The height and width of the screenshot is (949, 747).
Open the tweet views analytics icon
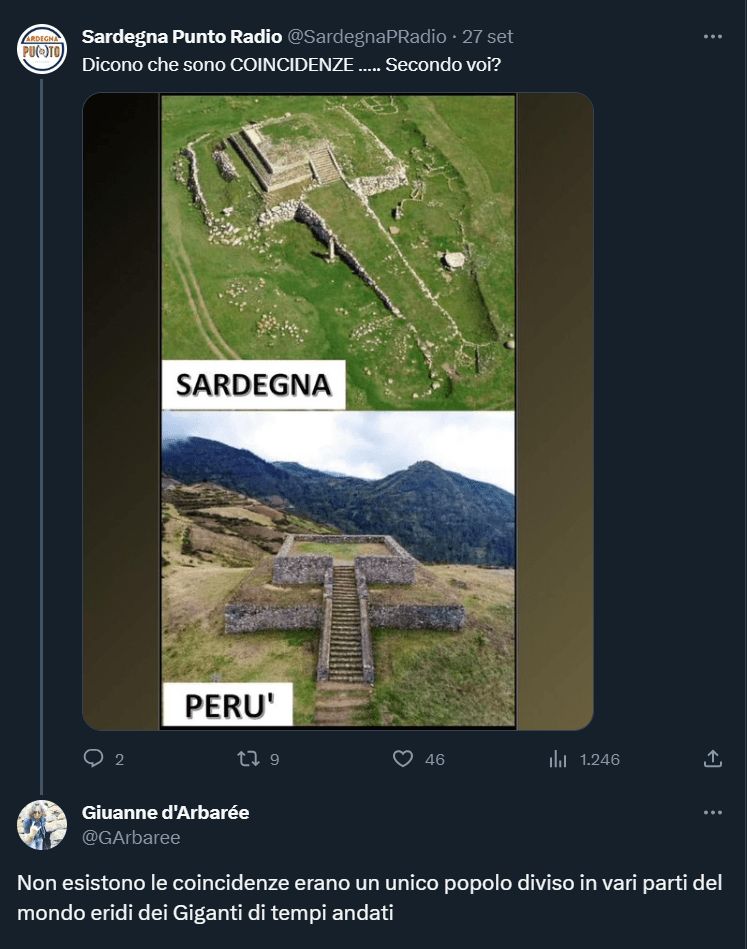pyautogui.click(x=558, y=759)
